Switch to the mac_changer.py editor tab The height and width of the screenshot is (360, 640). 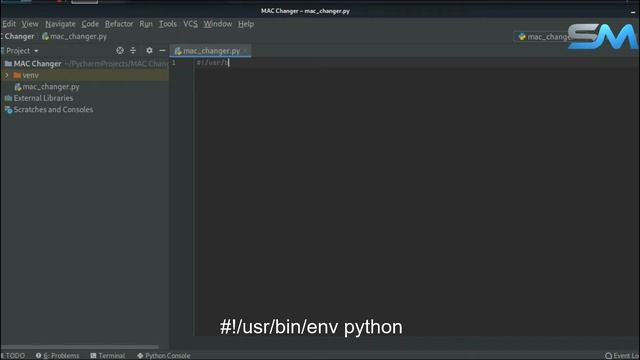click(x=211, y=51)
